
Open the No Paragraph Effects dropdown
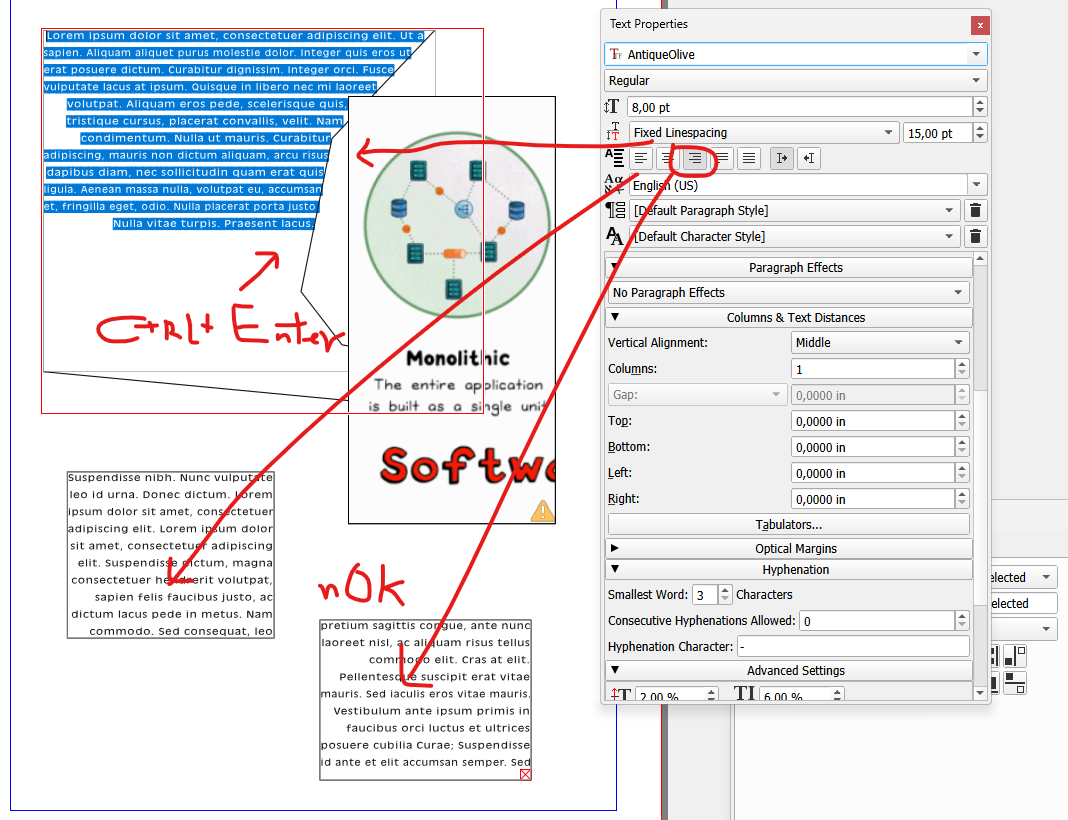pyautogui.click(x=789, y=292)
